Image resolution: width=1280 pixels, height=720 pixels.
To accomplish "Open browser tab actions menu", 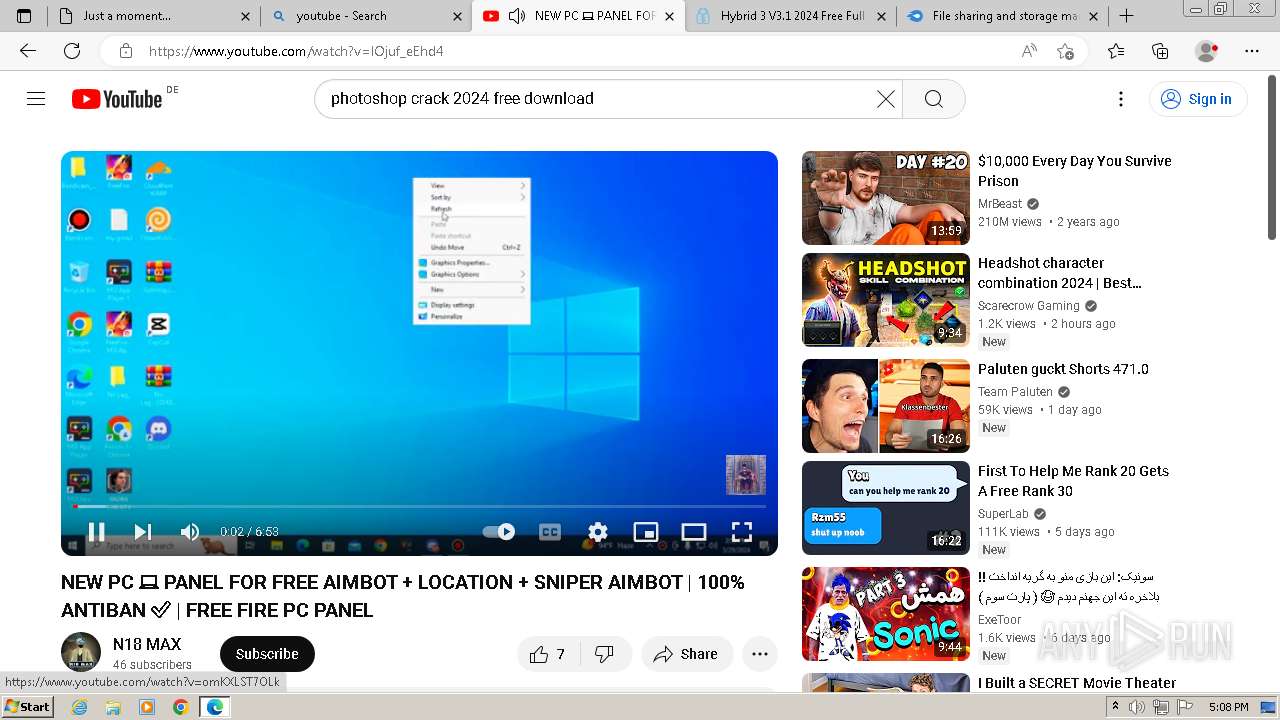I will [24, 16].
